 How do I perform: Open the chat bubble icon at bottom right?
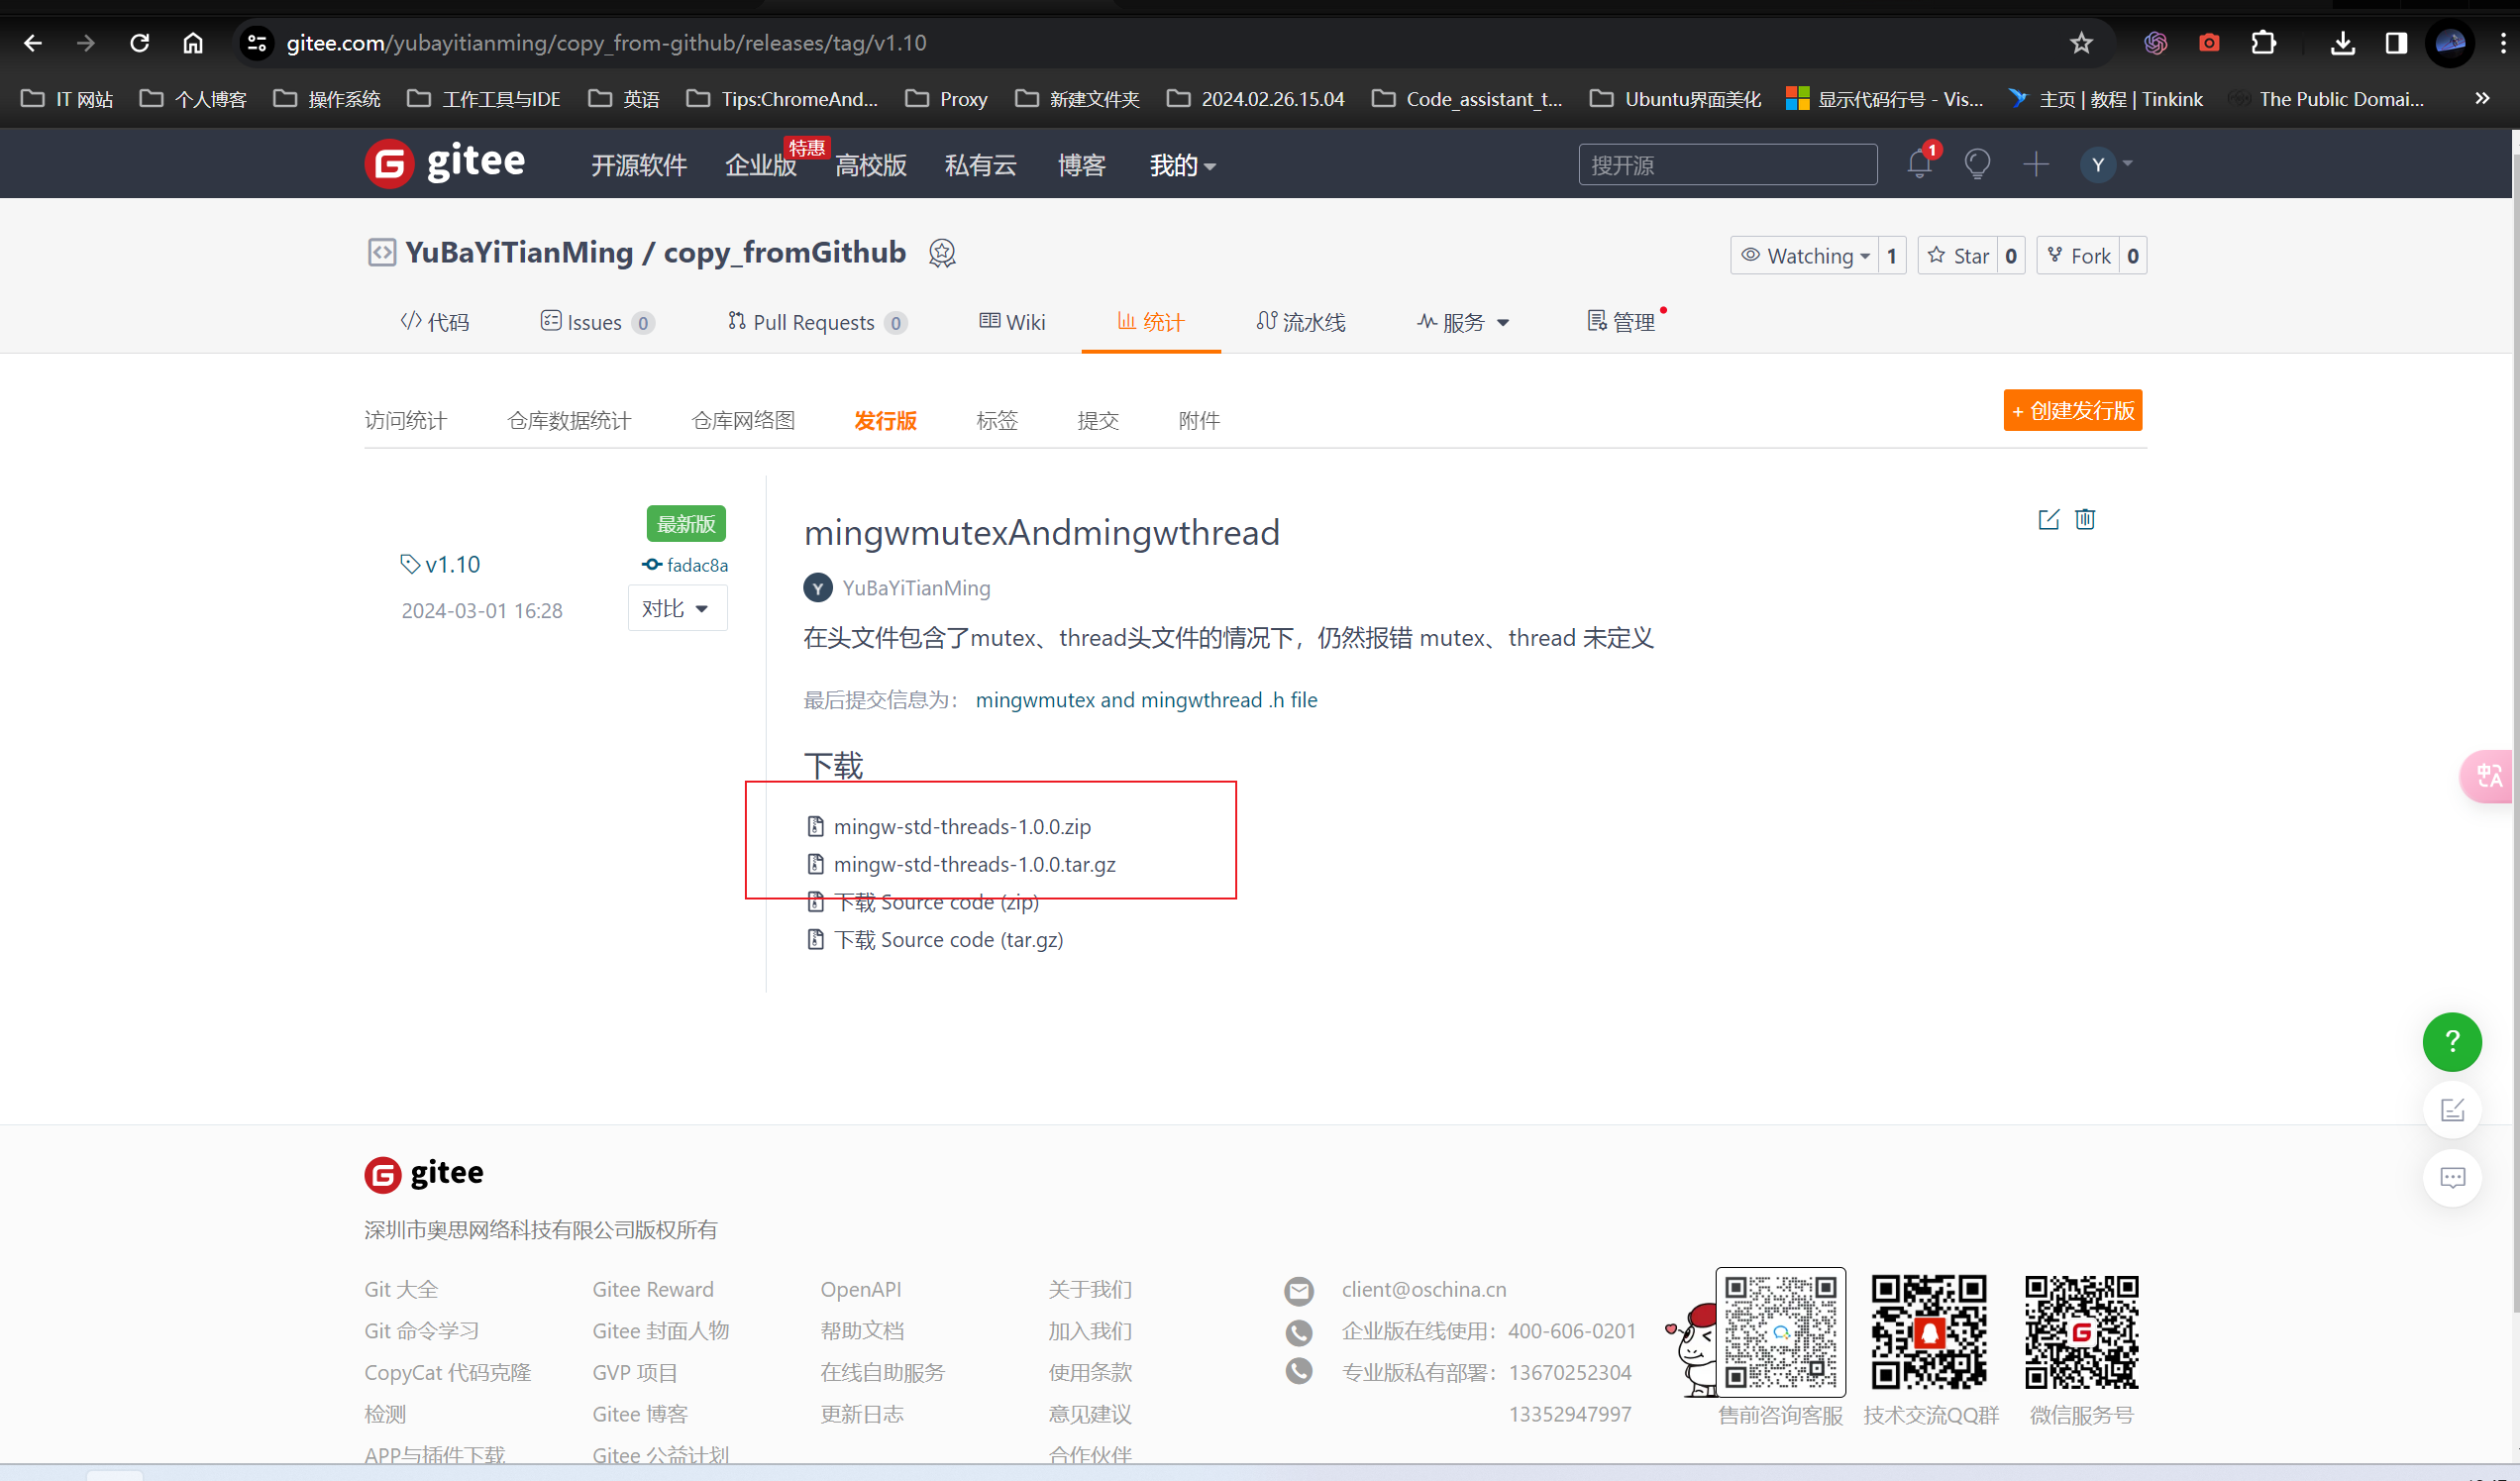(2452, 1178)
